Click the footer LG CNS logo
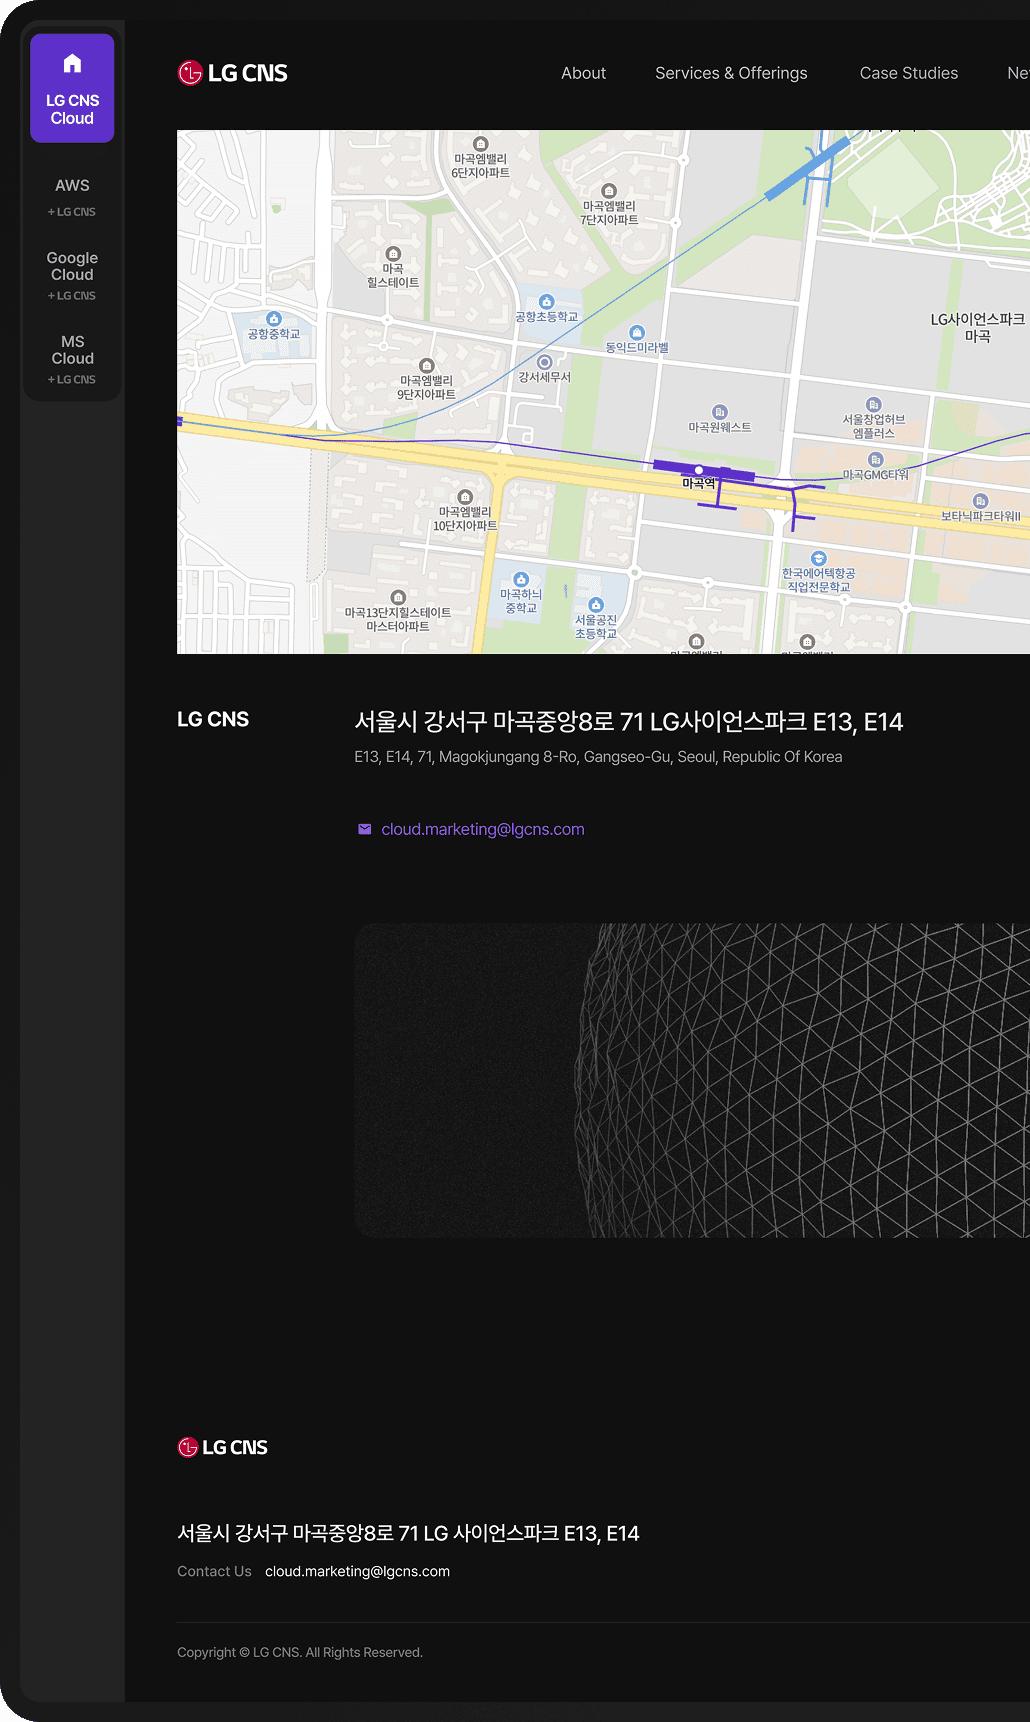The width and height of the screenshot is (1030, 1722). 222,1447
